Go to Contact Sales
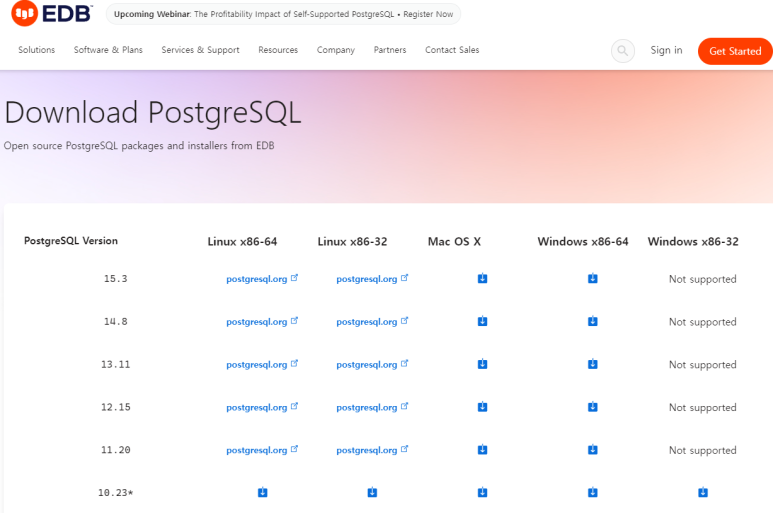Screen dimensions: 773x513 pos(452,50)
